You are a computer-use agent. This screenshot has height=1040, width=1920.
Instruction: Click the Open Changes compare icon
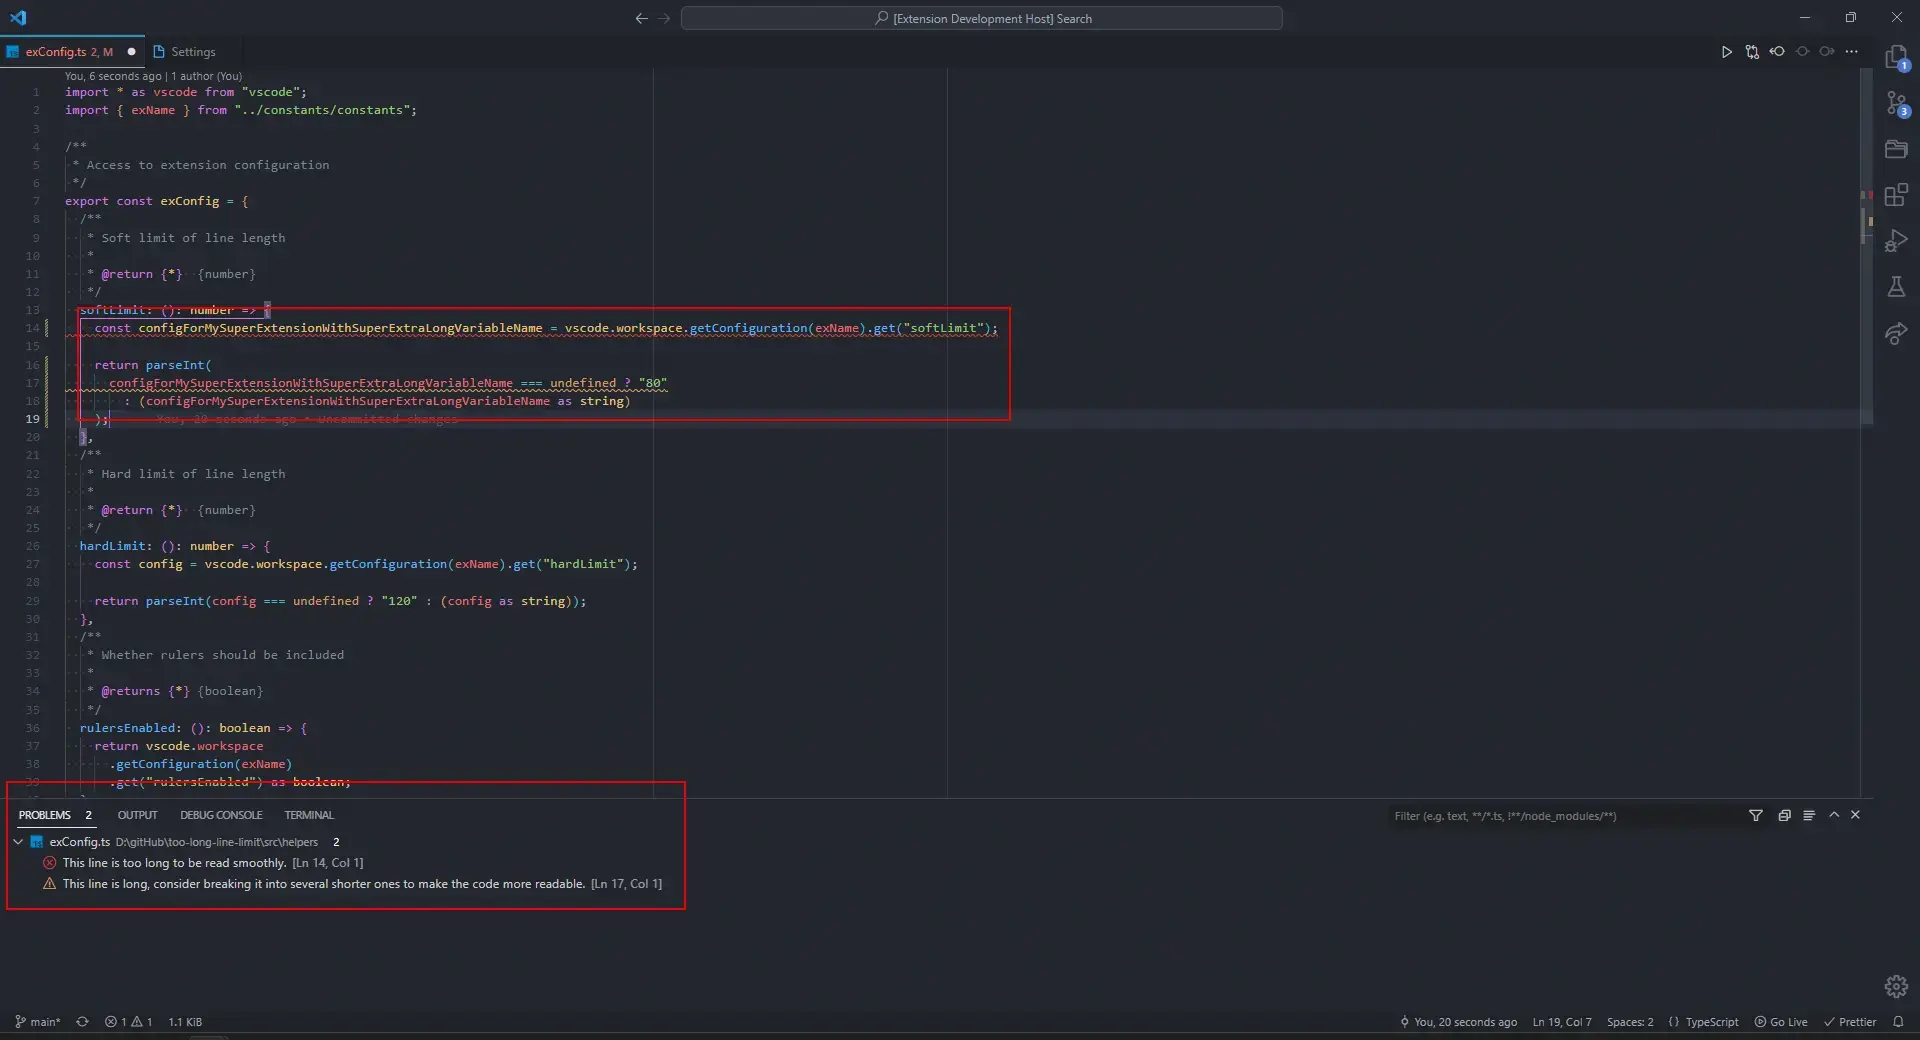click(1752, 52)
